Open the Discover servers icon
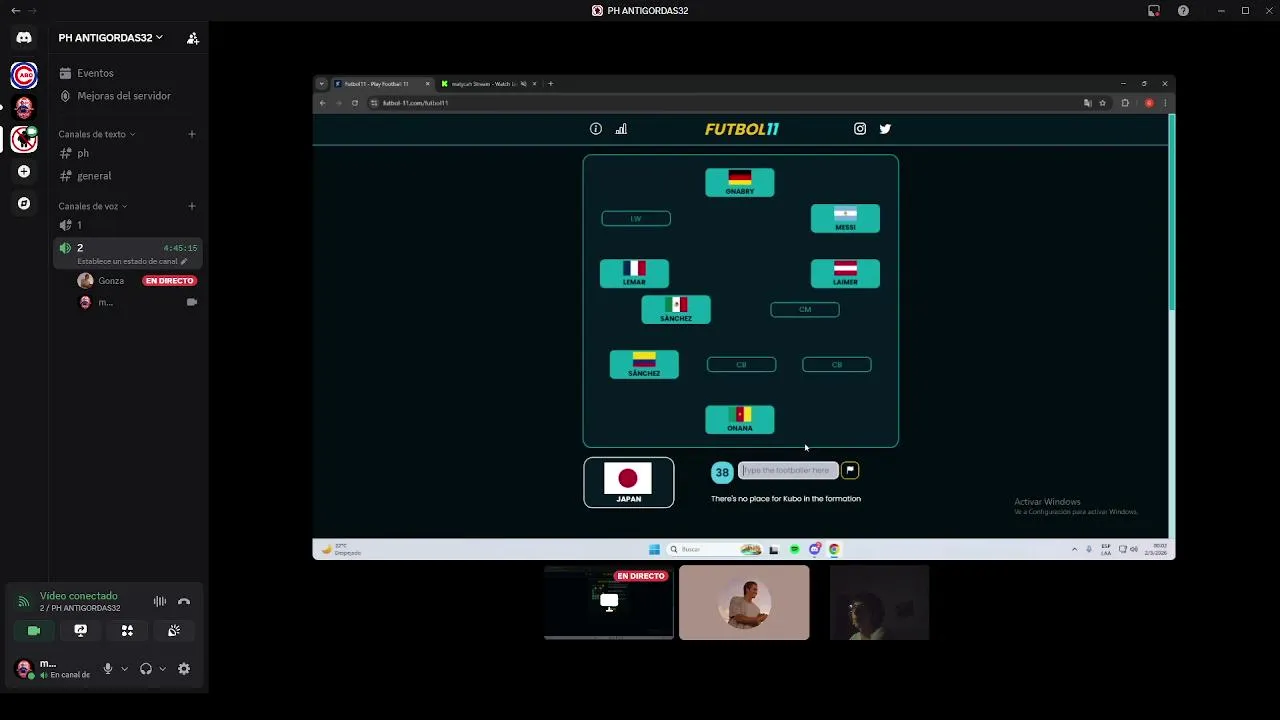Viewport: 1280px width, 720px height. point(24,203)
